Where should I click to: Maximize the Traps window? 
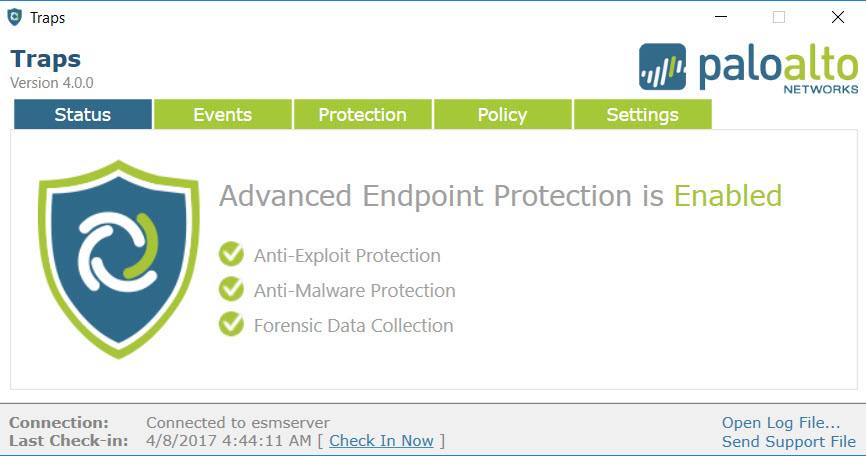(x=779, y=17)
